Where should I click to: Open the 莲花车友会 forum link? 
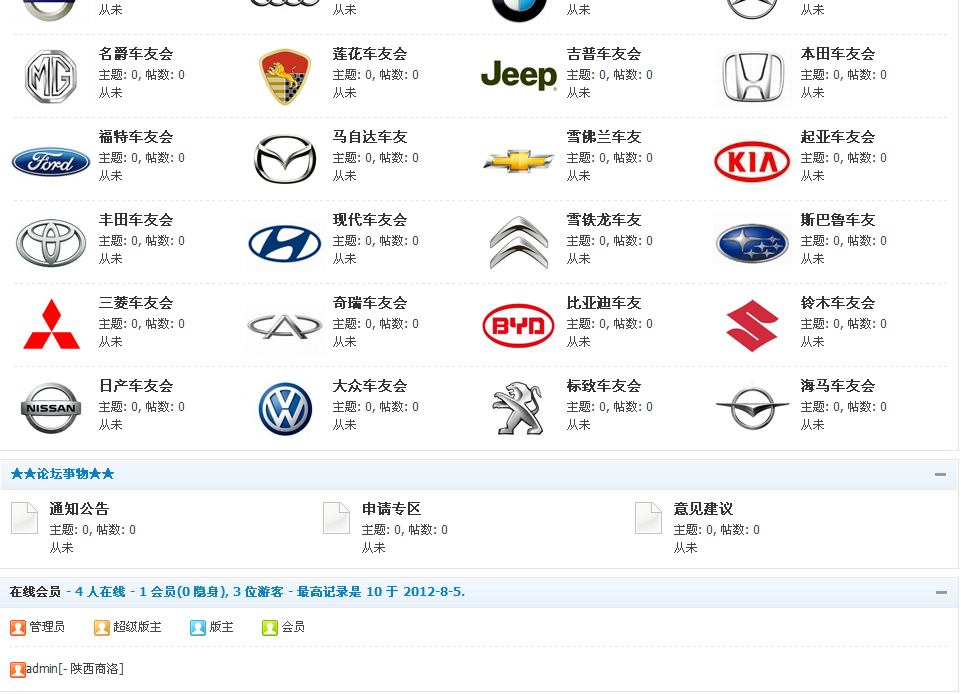(370, 54)
